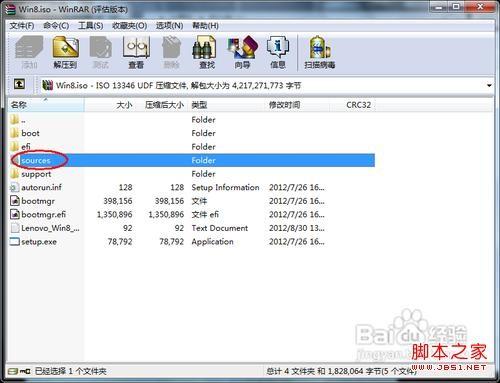The height and width of the screenshot is (383, 500).
Task: Select the setup.exe file entry
Action: (39, 242)
